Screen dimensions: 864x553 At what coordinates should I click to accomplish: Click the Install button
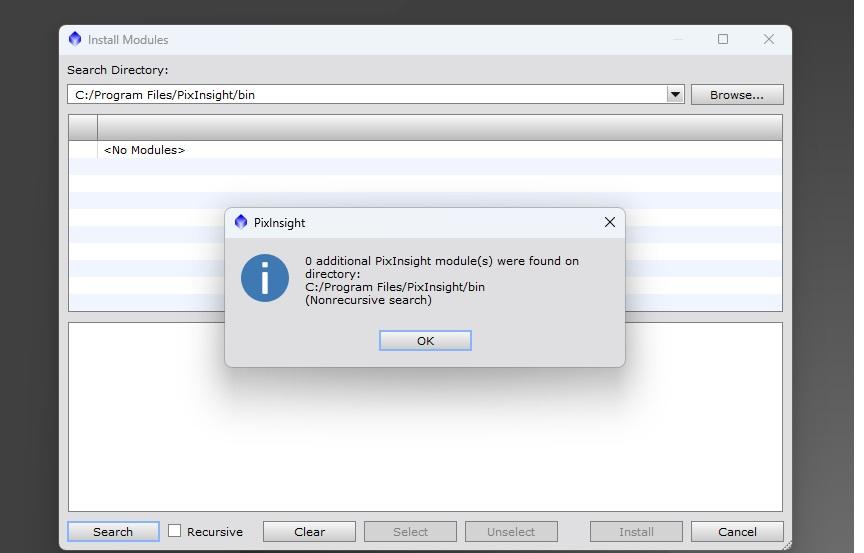point(635,531)
